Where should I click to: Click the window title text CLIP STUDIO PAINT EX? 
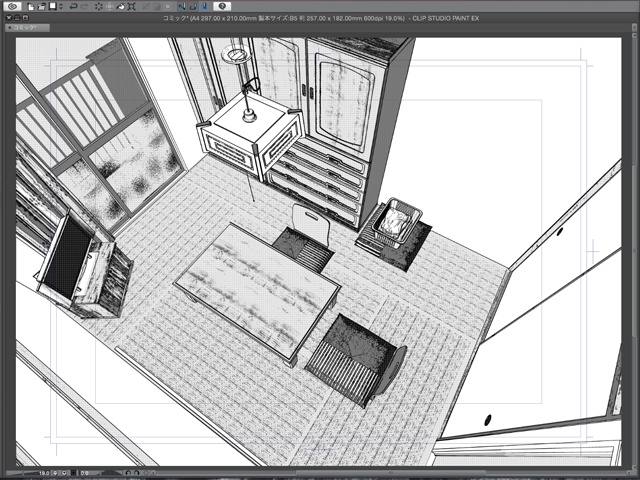point(445,18)
